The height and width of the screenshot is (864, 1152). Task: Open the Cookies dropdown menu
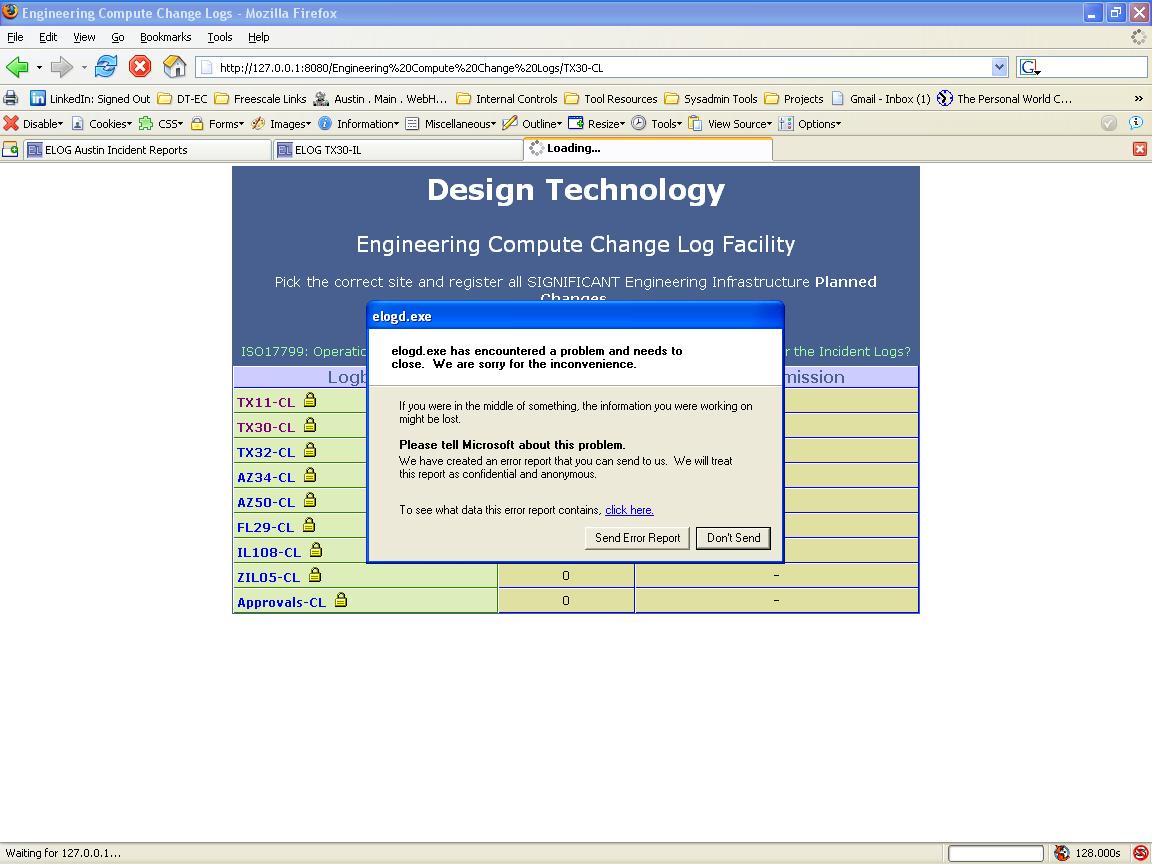click(x=102, y=123)
